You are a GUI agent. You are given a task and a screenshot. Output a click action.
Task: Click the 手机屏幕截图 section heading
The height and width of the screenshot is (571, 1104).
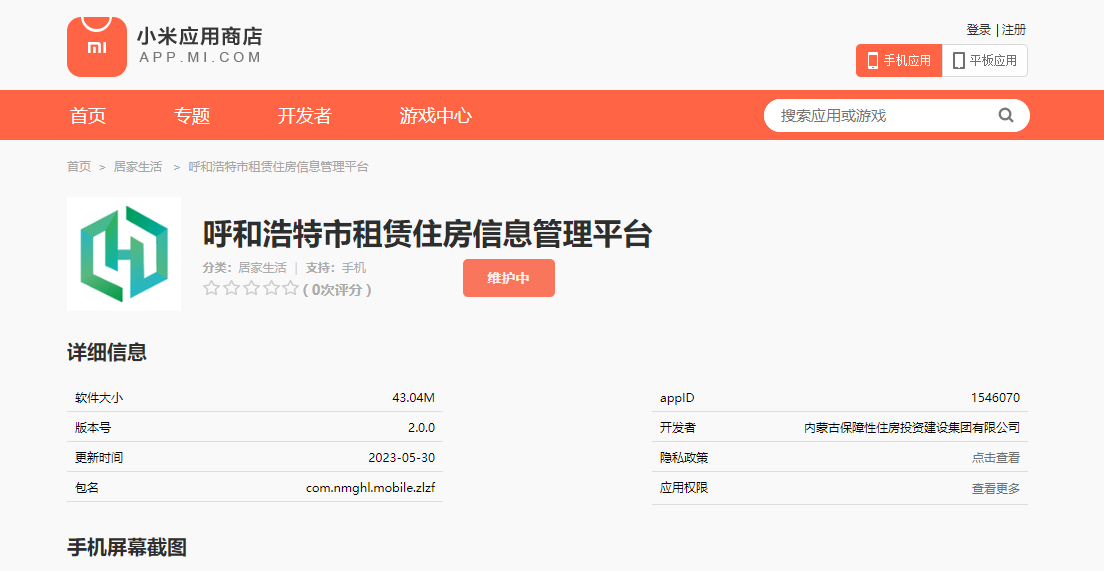click(127, 547)
